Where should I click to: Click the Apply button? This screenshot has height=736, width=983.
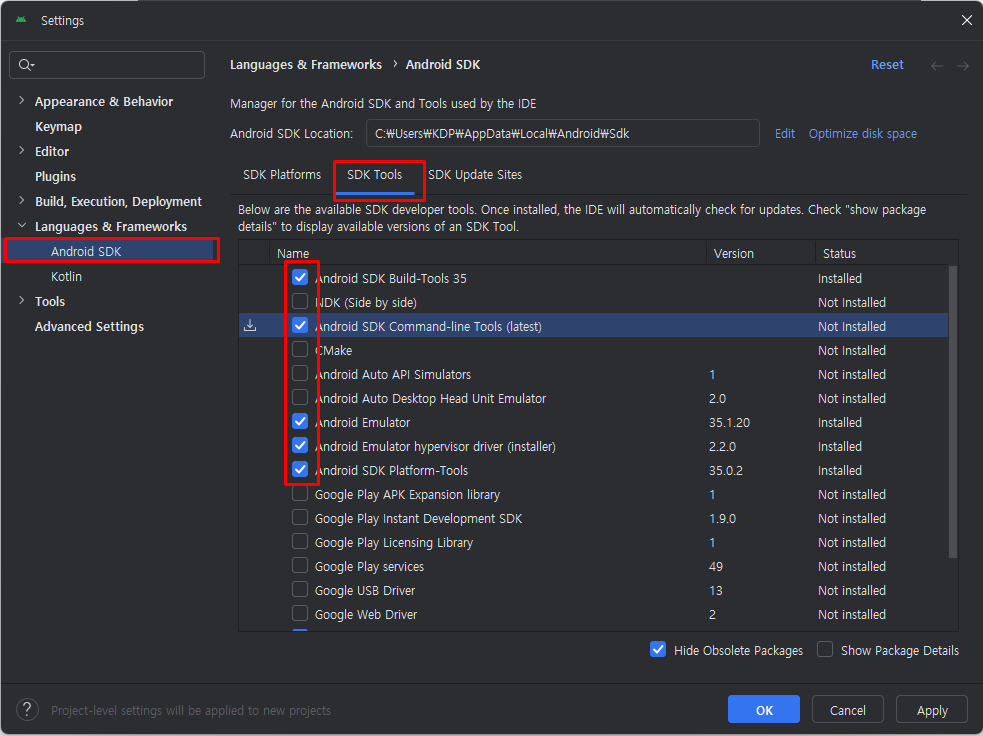[932, 710]
